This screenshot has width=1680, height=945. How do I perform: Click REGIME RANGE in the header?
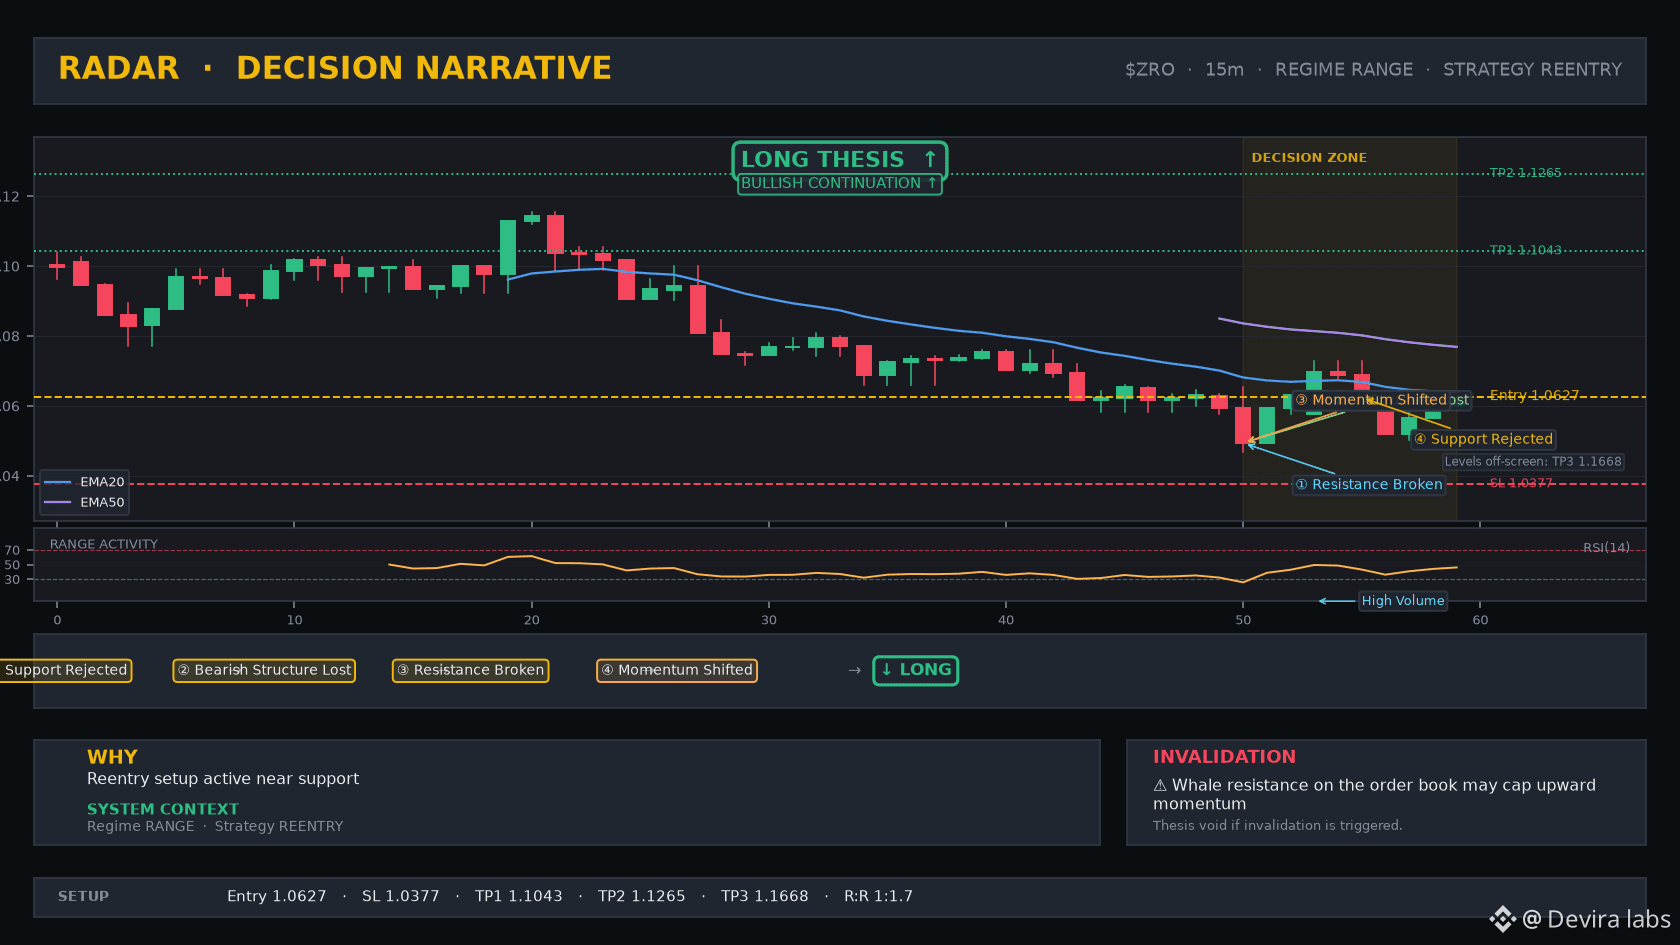point(1344,69)
